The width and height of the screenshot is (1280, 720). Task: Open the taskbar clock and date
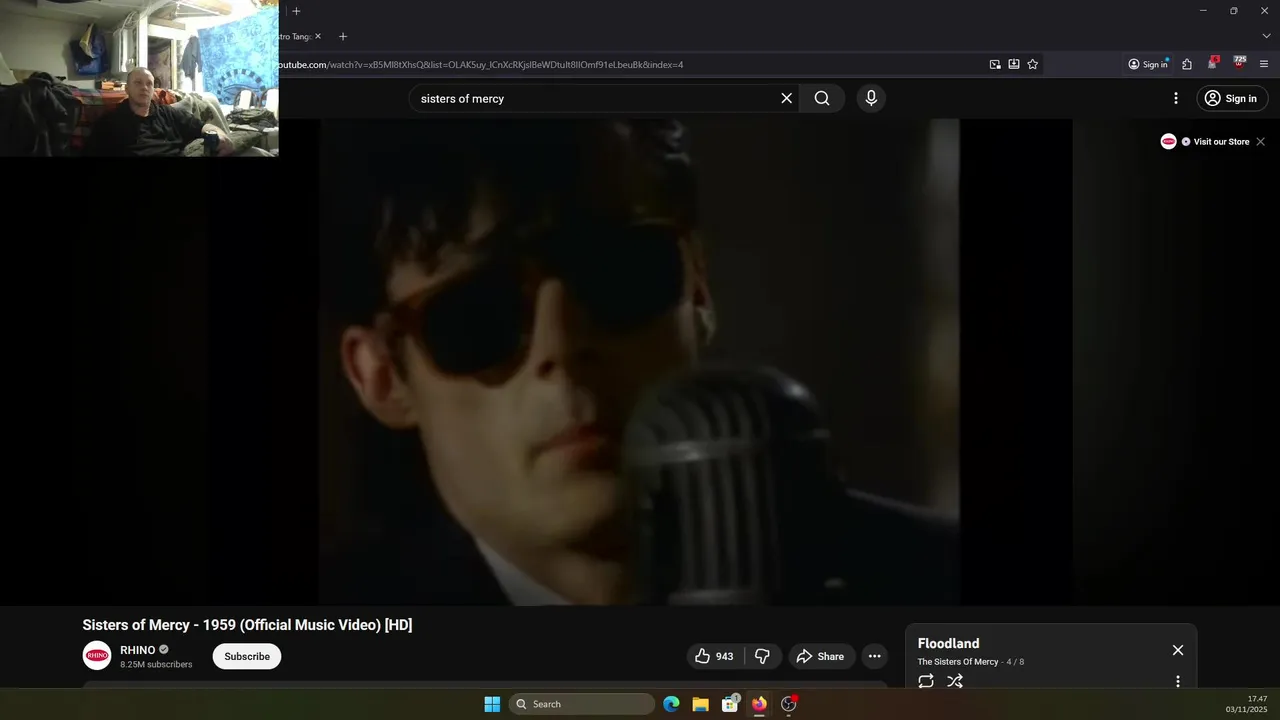tap(1247, 704)
